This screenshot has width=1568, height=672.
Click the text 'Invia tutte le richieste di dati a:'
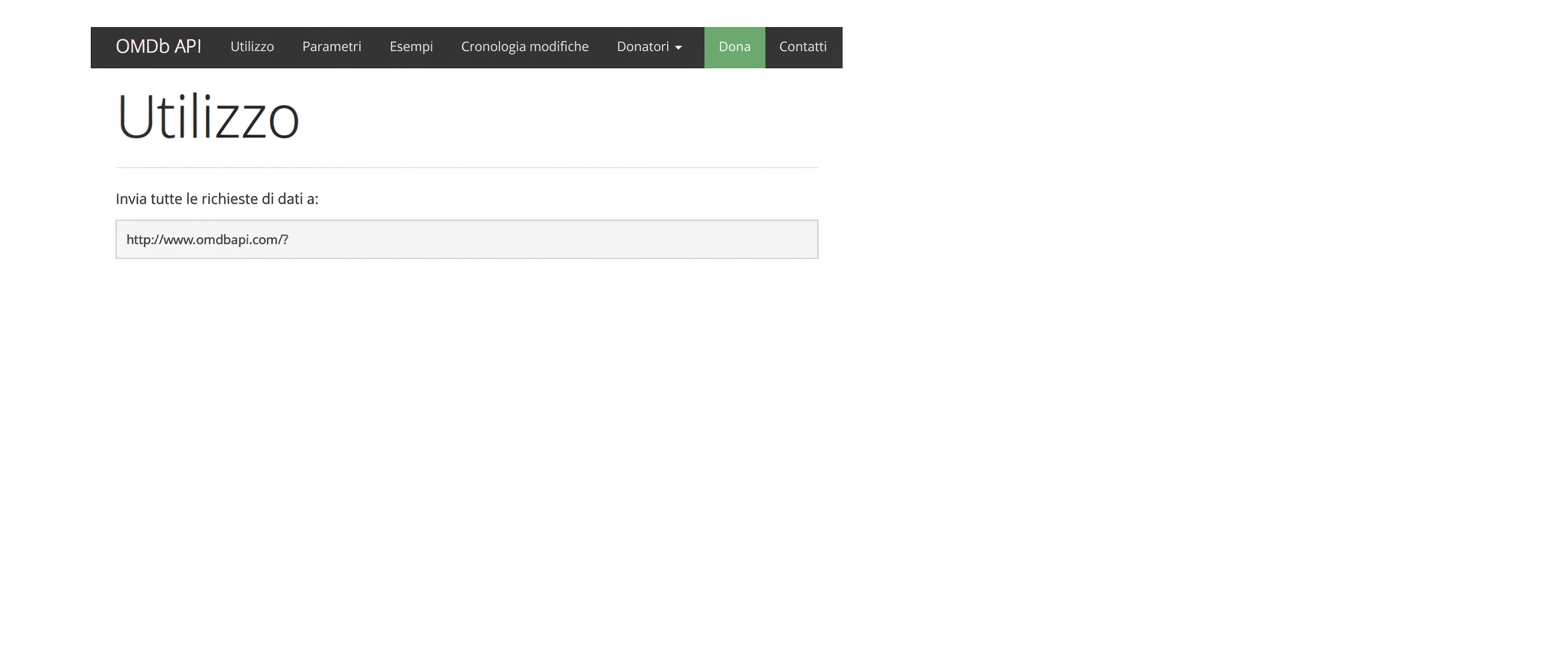(217, 199)
